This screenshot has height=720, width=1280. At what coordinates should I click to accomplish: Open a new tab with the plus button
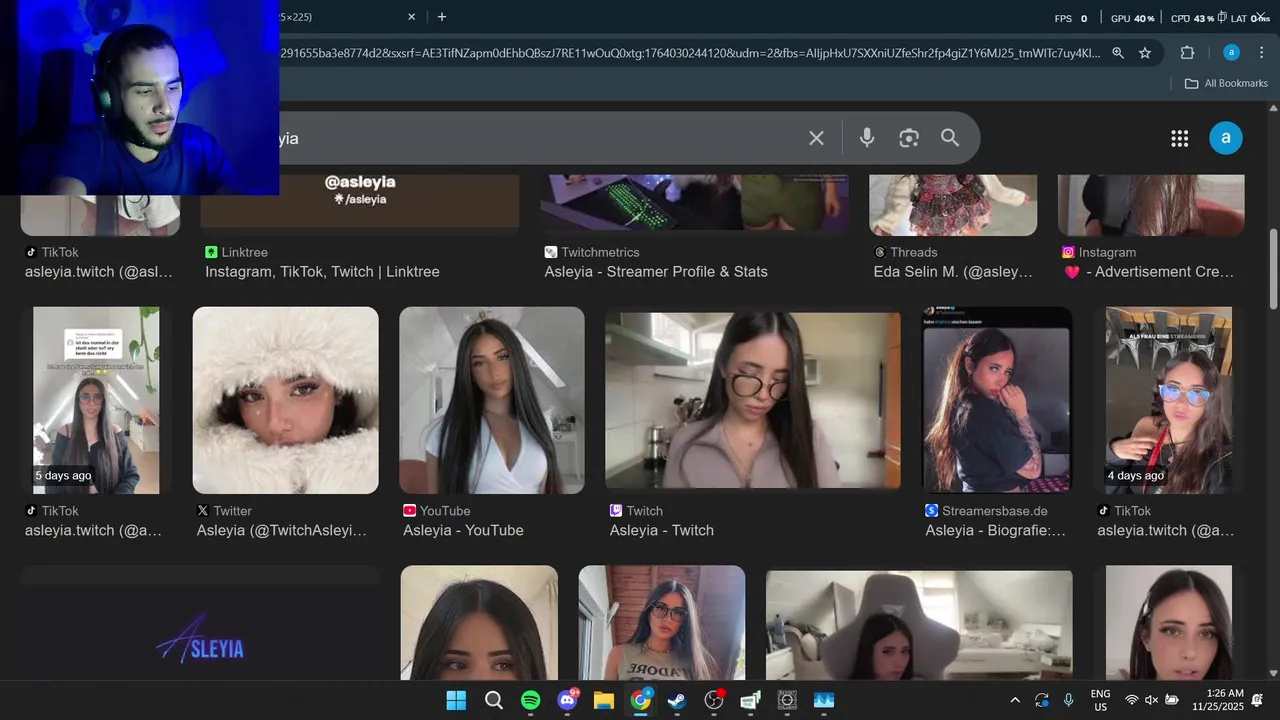[442, 16]
